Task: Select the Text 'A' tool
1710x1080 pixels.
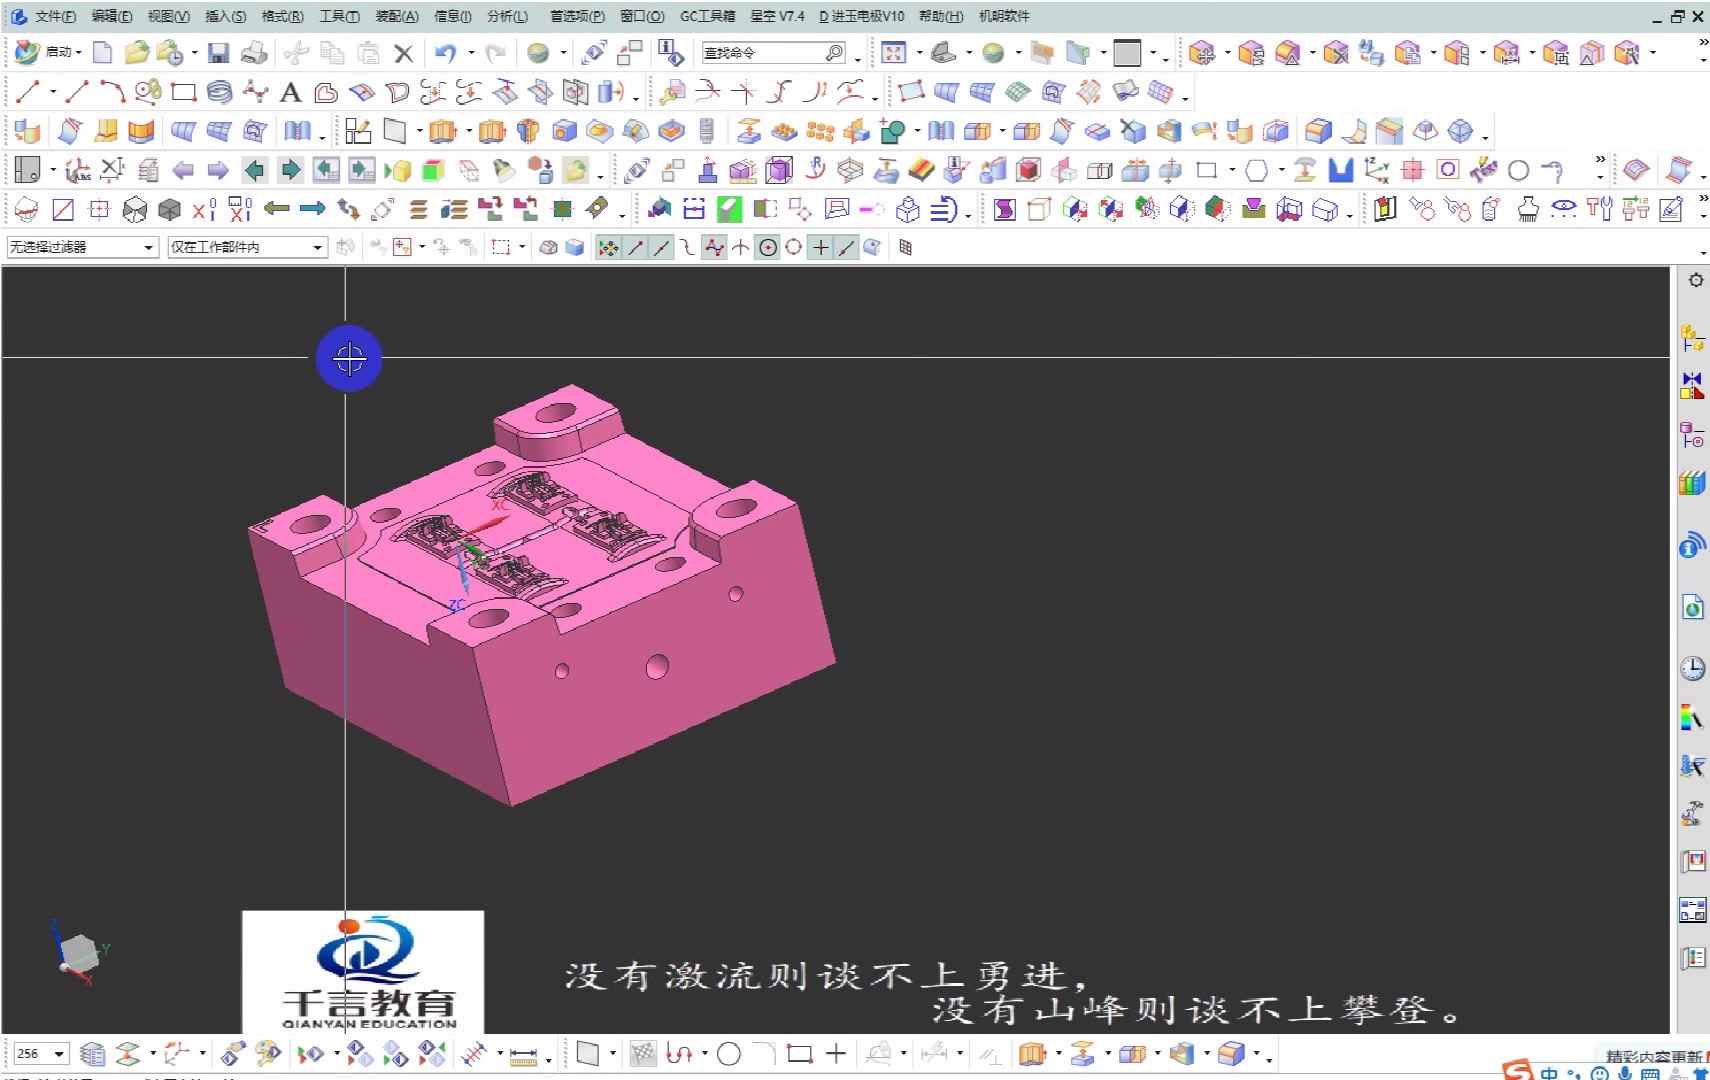Action: point(290,92)
